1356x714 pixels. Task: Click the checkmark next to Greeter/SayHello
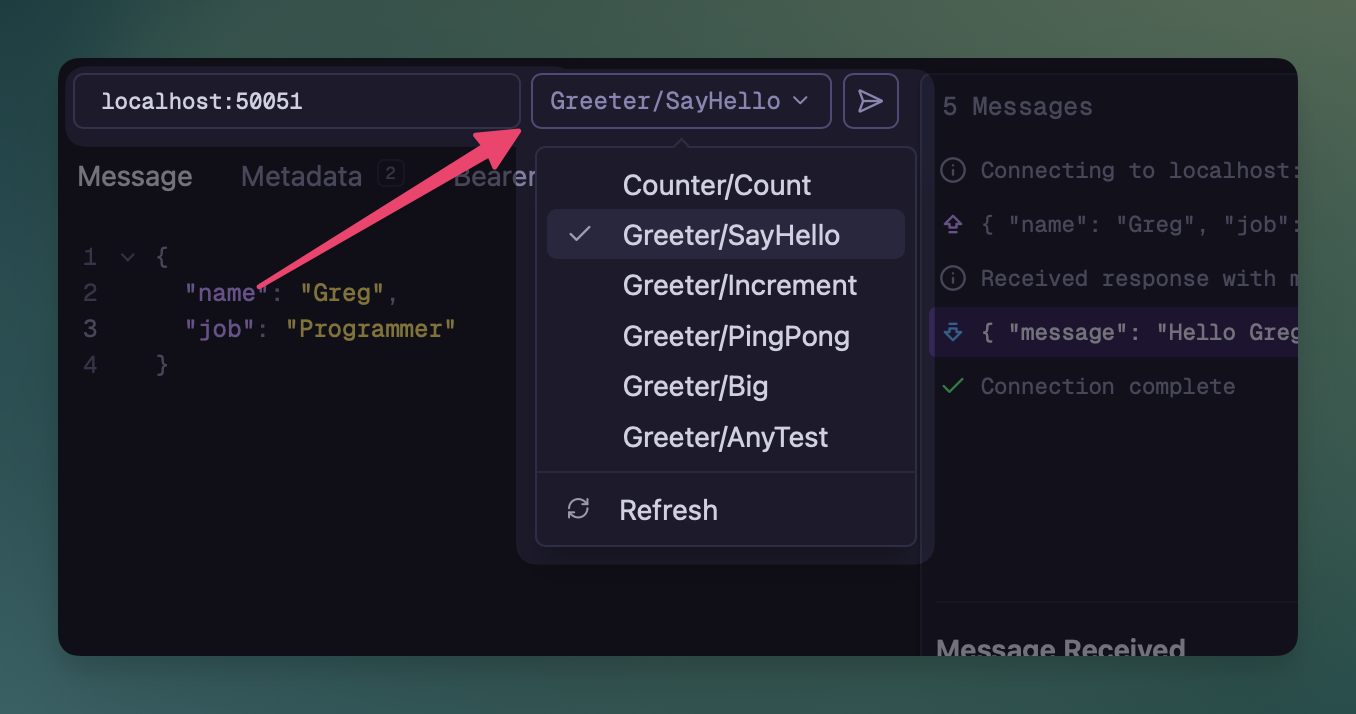pyautogui.click(x=579, y=235)
